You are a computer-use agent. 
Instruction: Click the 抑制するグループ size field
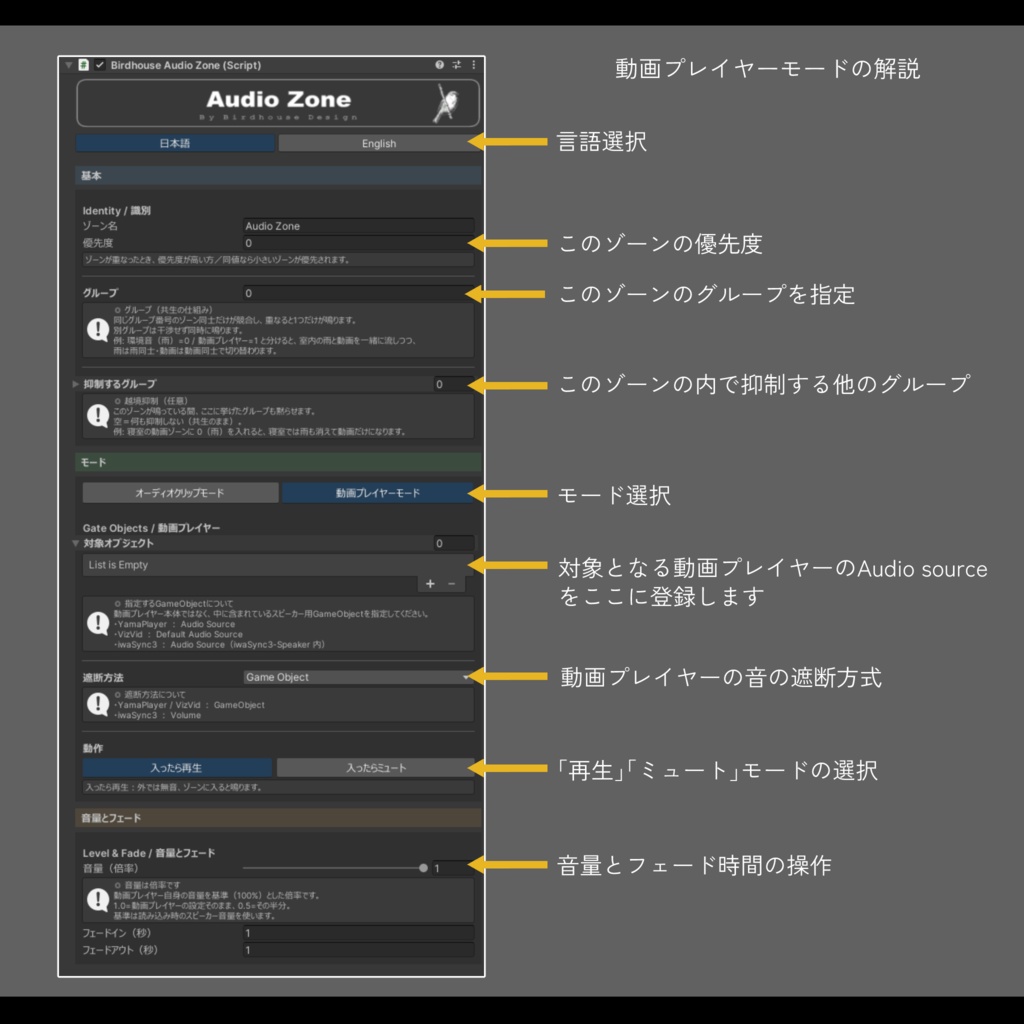(453, 384)
